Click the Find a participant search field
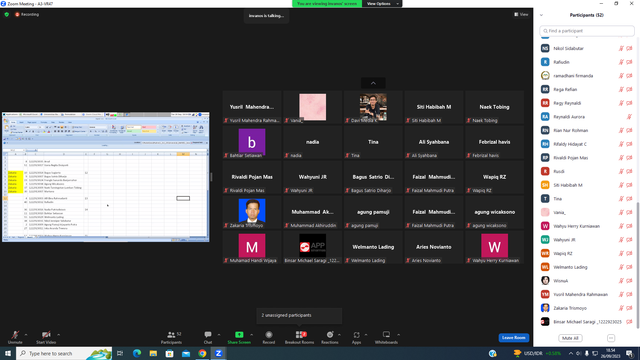 (587, 31)
